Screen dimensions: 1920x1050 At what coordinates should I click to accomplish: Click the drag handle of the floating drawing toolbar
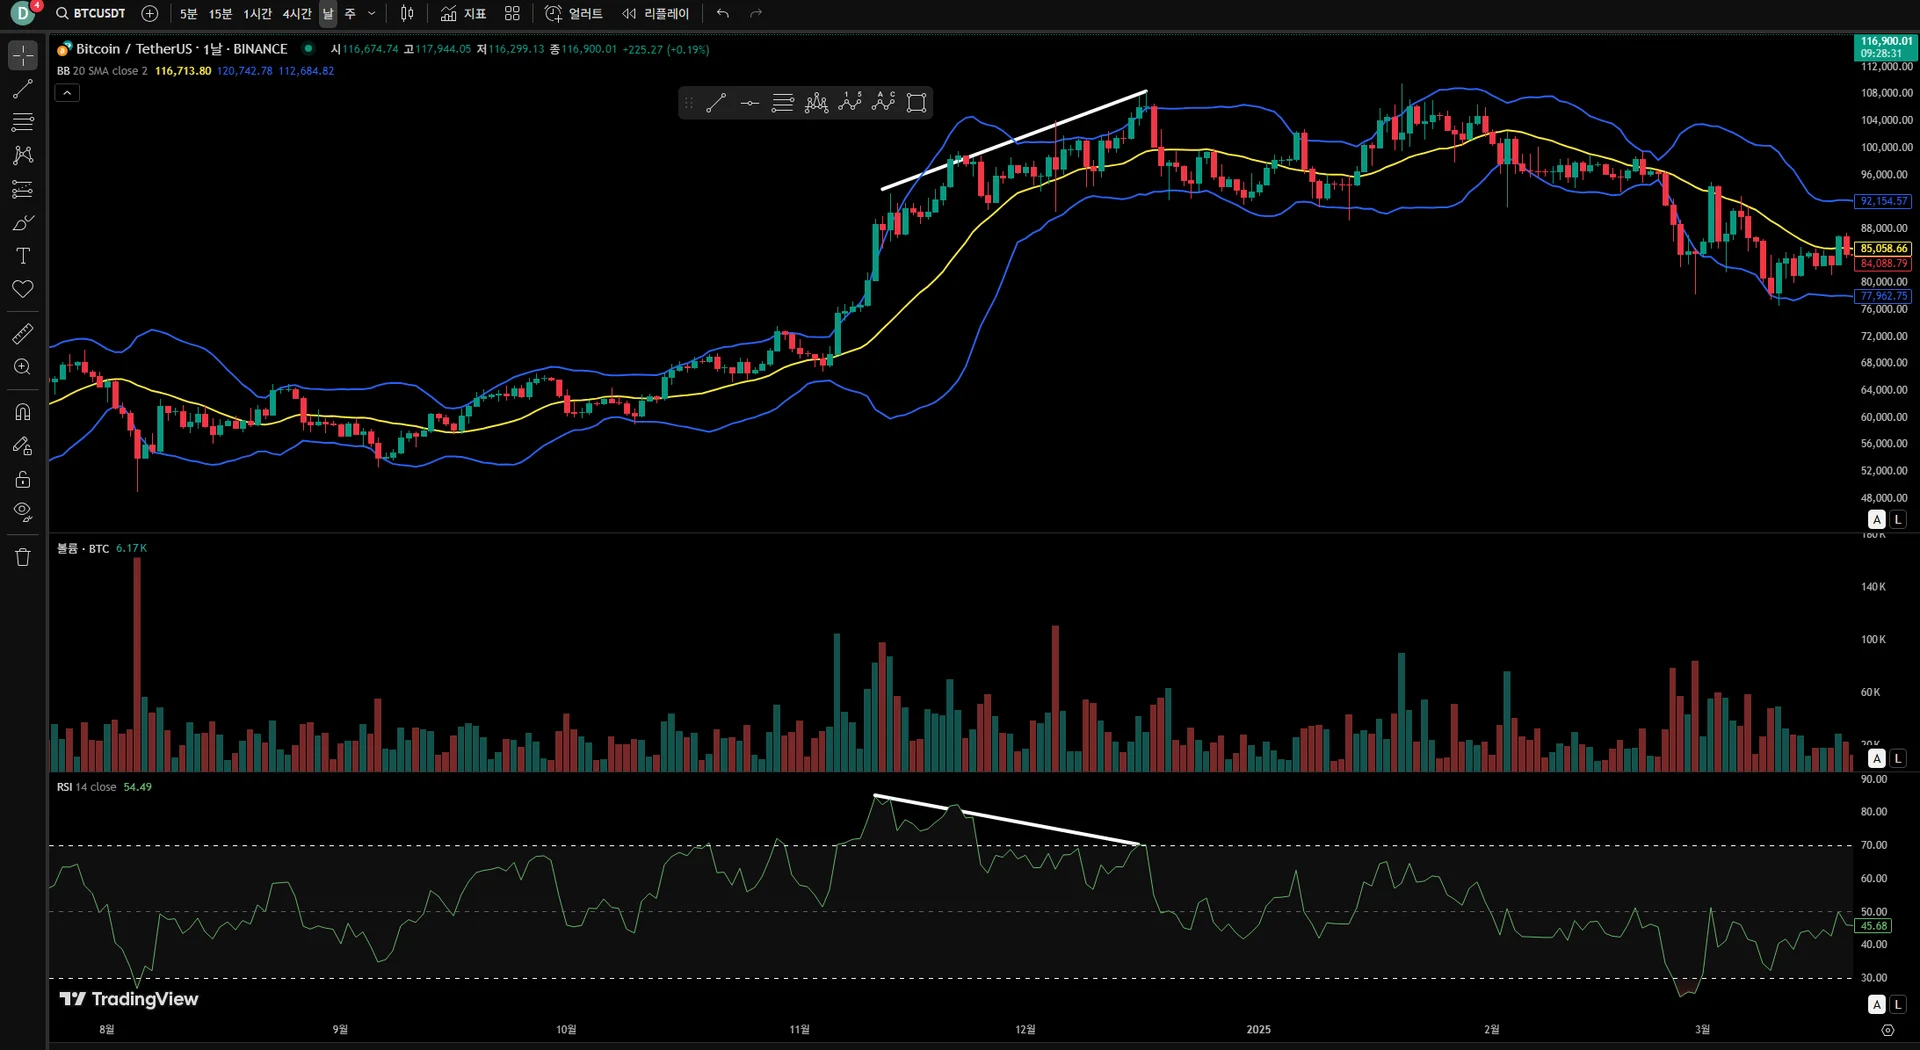click(688, 103)
